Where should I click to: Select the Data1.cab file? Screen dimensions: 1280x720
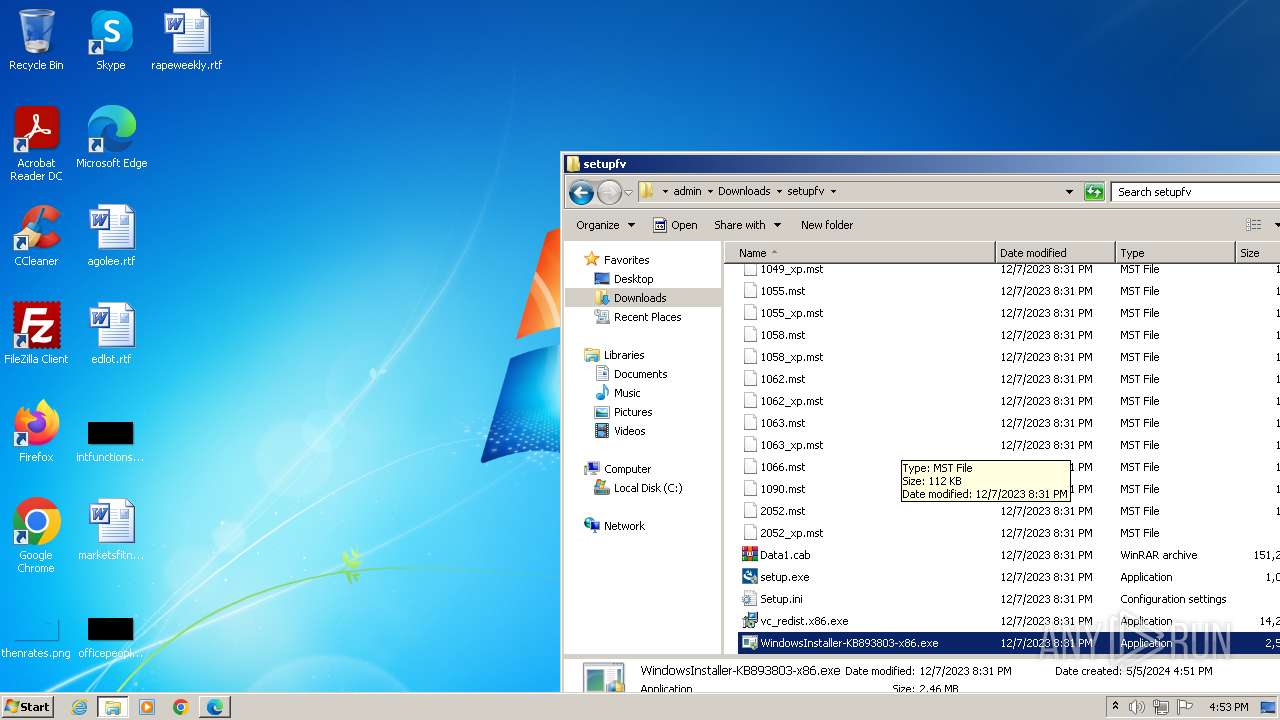click(785, 555)
